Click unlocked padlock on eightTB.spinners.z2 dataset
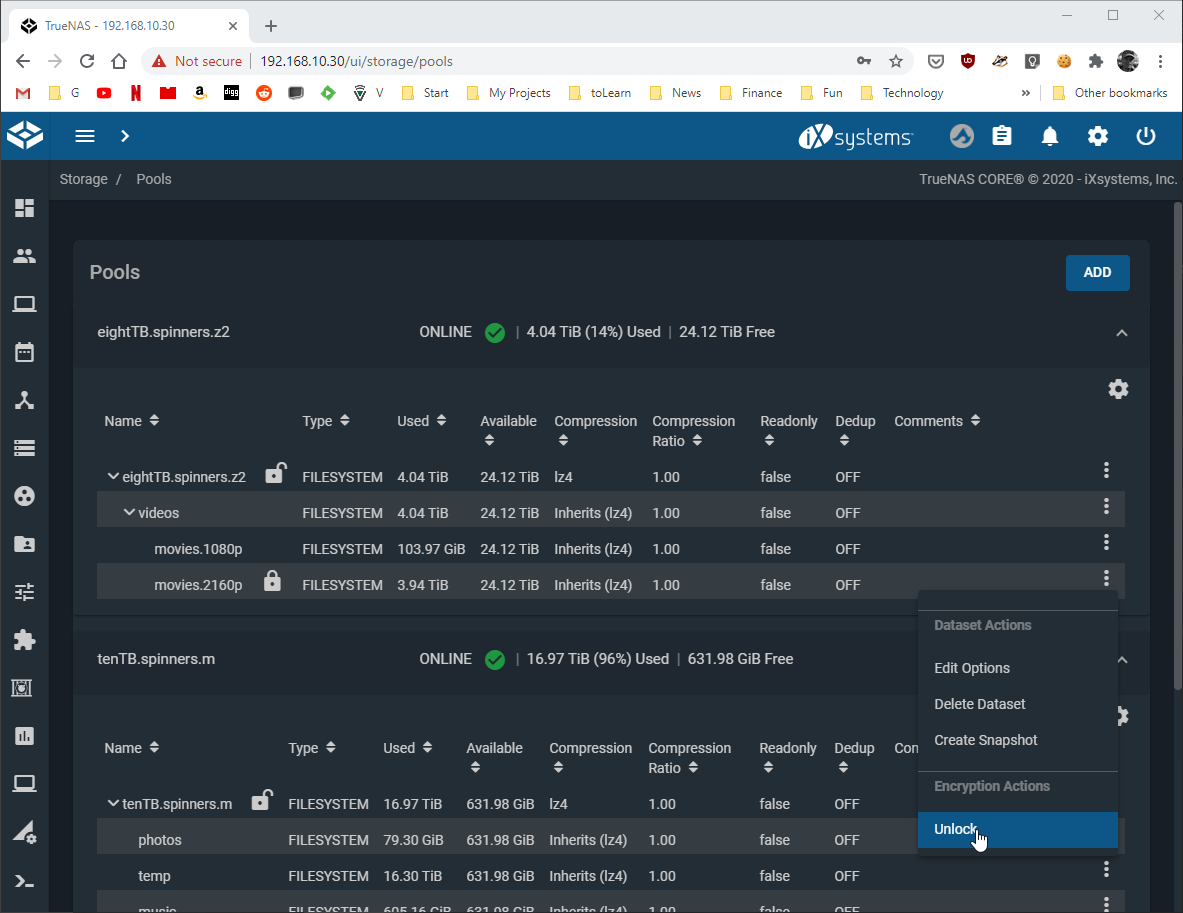1183x913 pixels. click(275, 473)
